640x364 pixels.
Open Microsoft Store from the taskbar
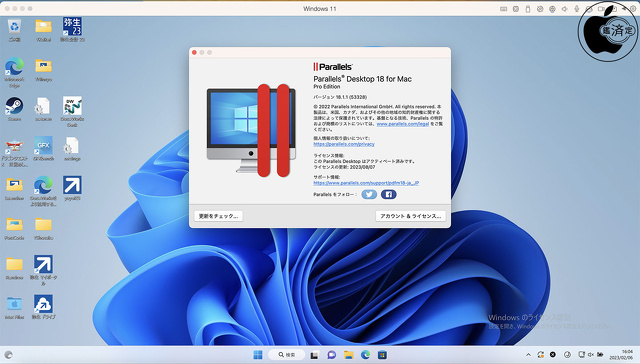[382, 355]
